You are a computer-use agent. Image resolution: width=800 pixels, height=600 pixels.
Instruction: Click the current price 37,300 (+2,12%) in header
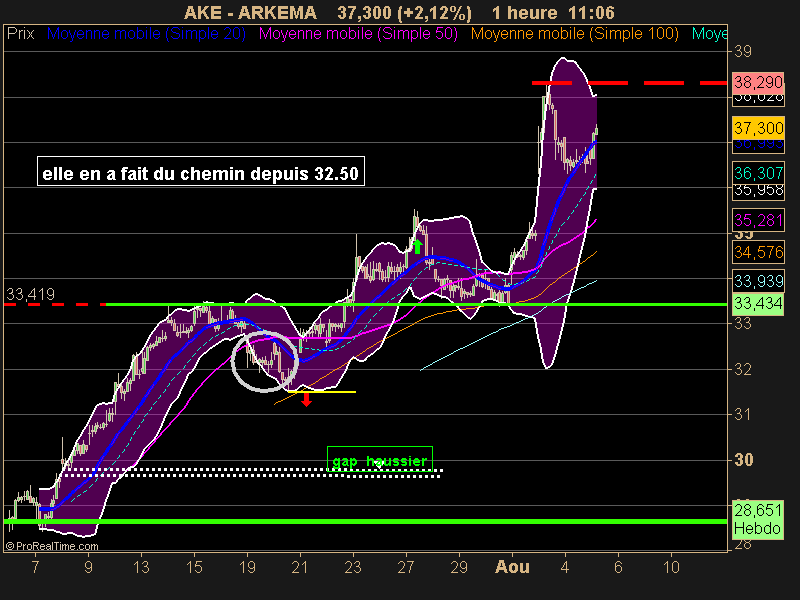tap(404, 12)
